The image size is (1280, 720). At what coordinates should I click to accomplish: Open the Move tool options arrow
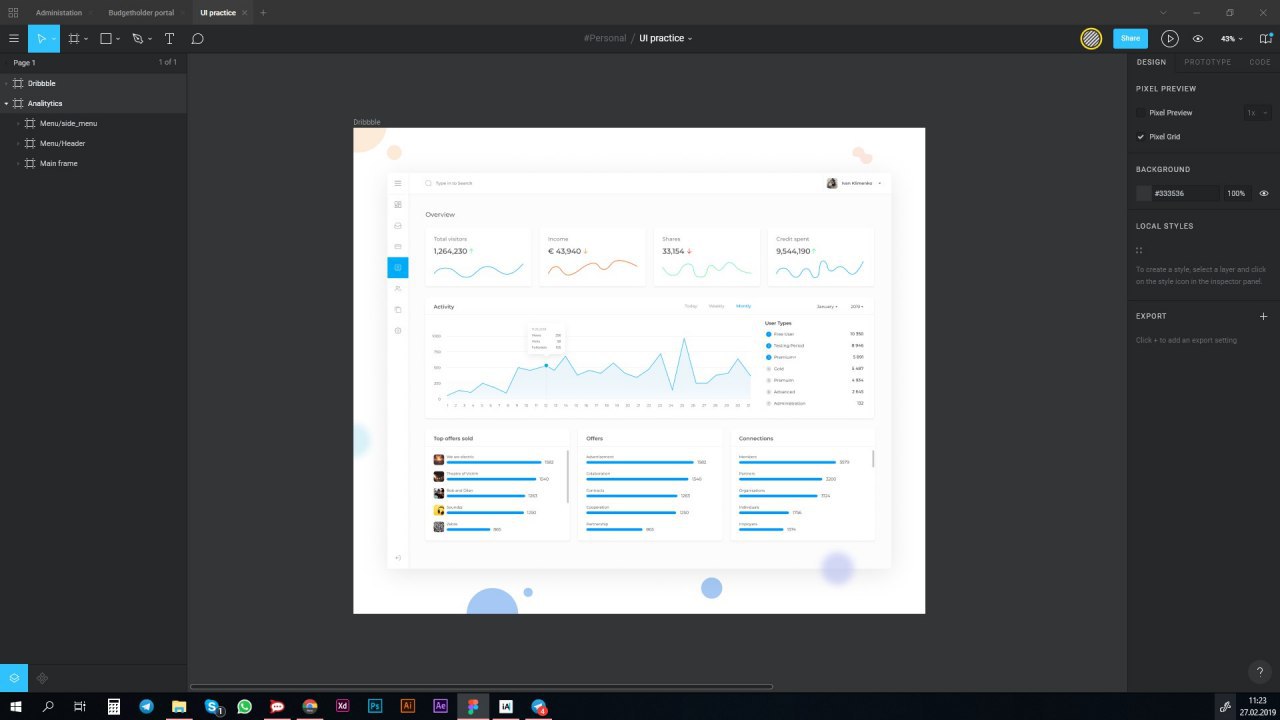click(x=54, y=39)
